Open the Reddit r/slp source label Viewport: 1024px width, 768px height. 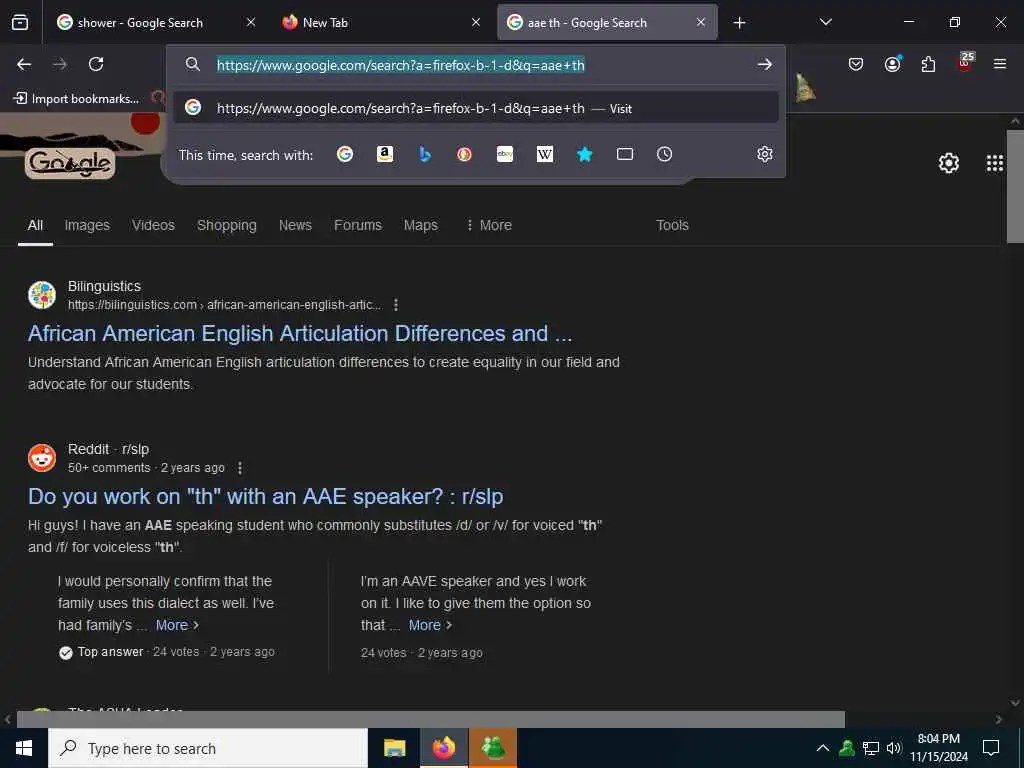pos(108,449)
